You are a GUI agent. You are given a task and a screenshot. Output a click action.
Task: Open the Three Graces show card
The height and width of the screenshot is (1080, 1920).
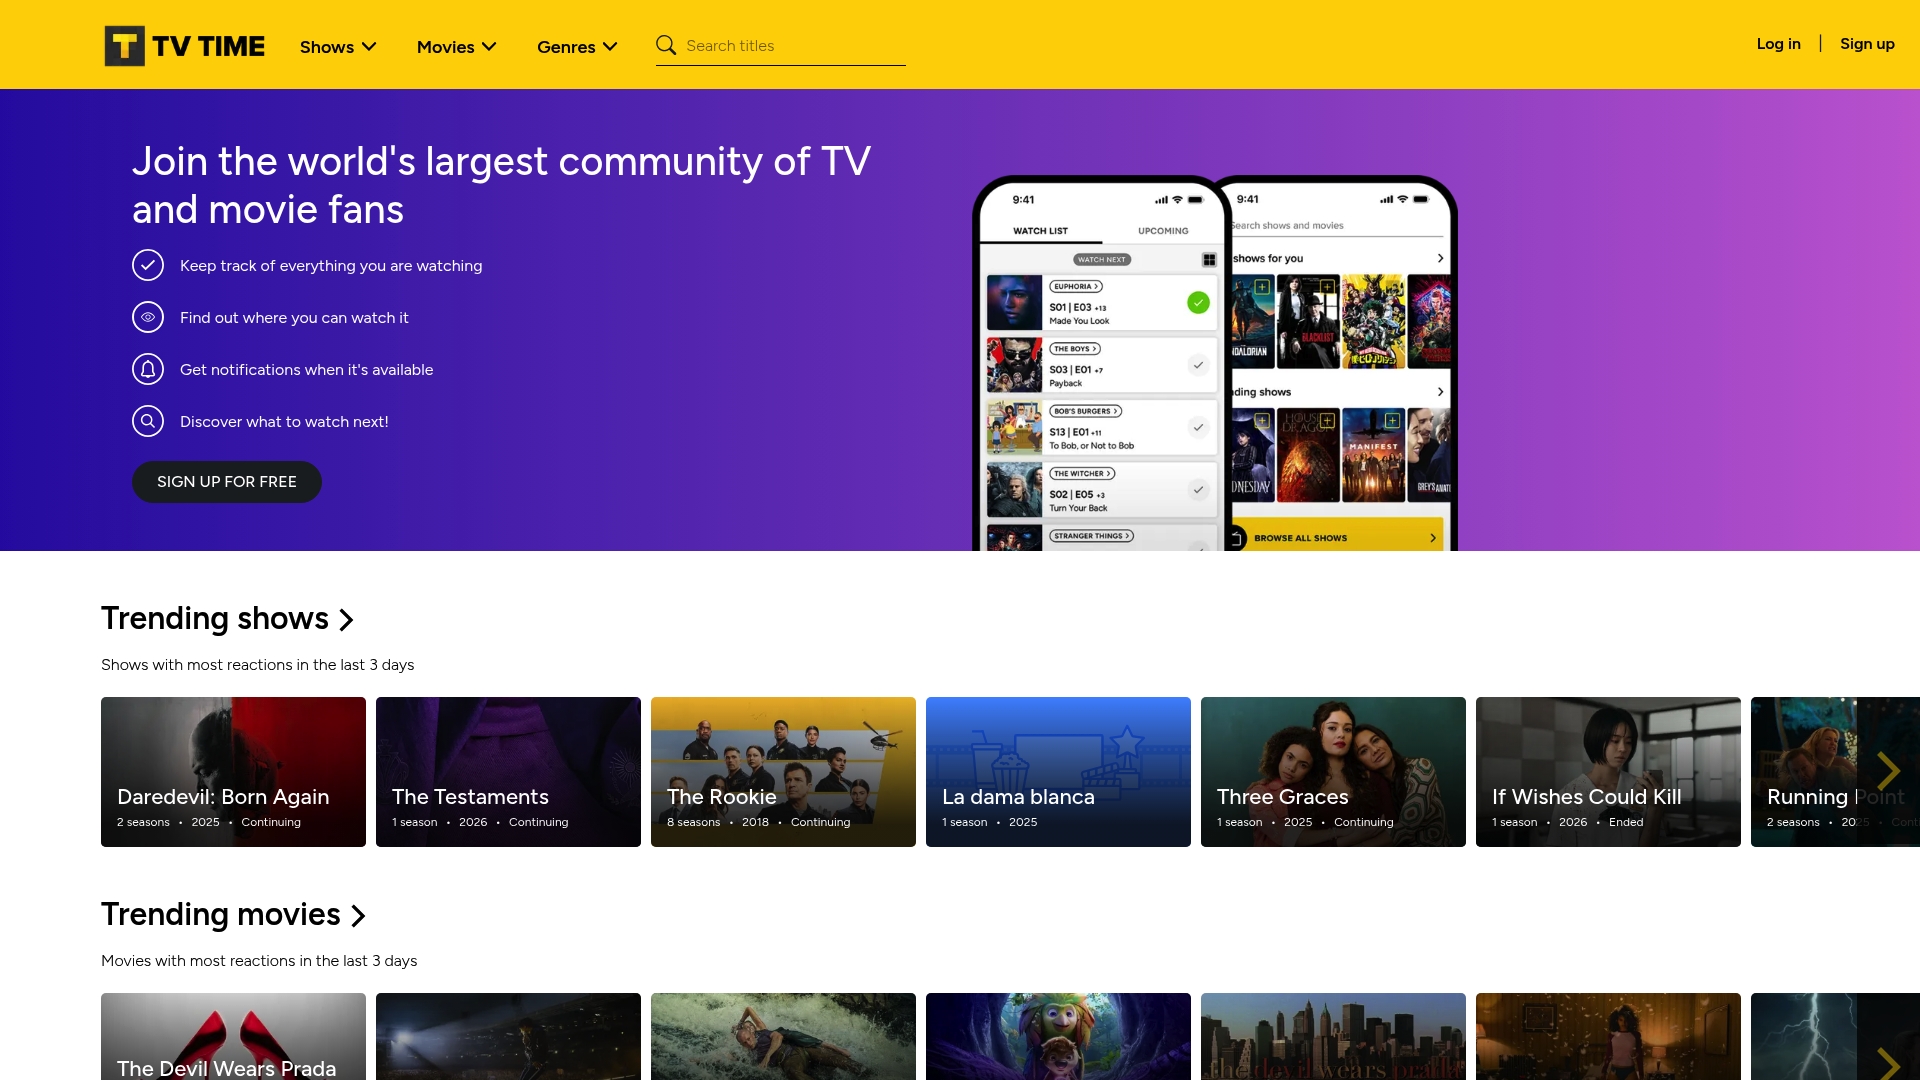1333,772
